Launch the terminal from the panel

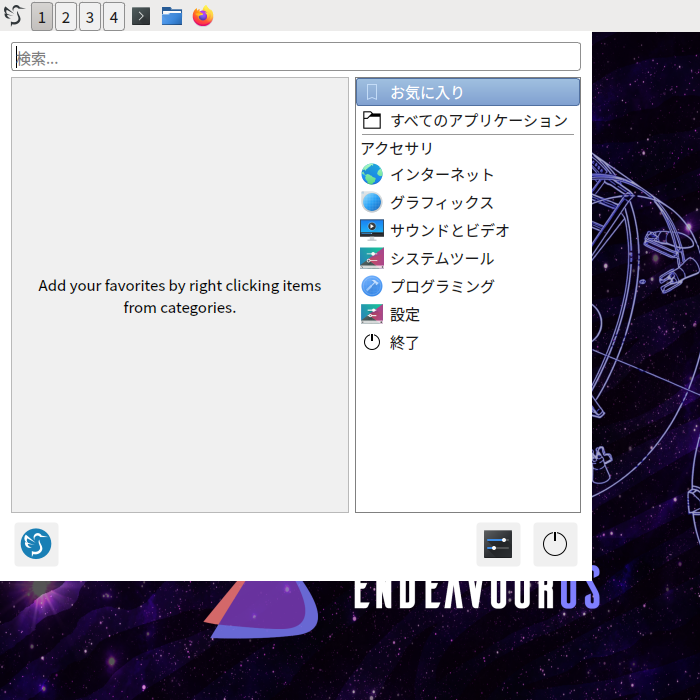[141, 17]
